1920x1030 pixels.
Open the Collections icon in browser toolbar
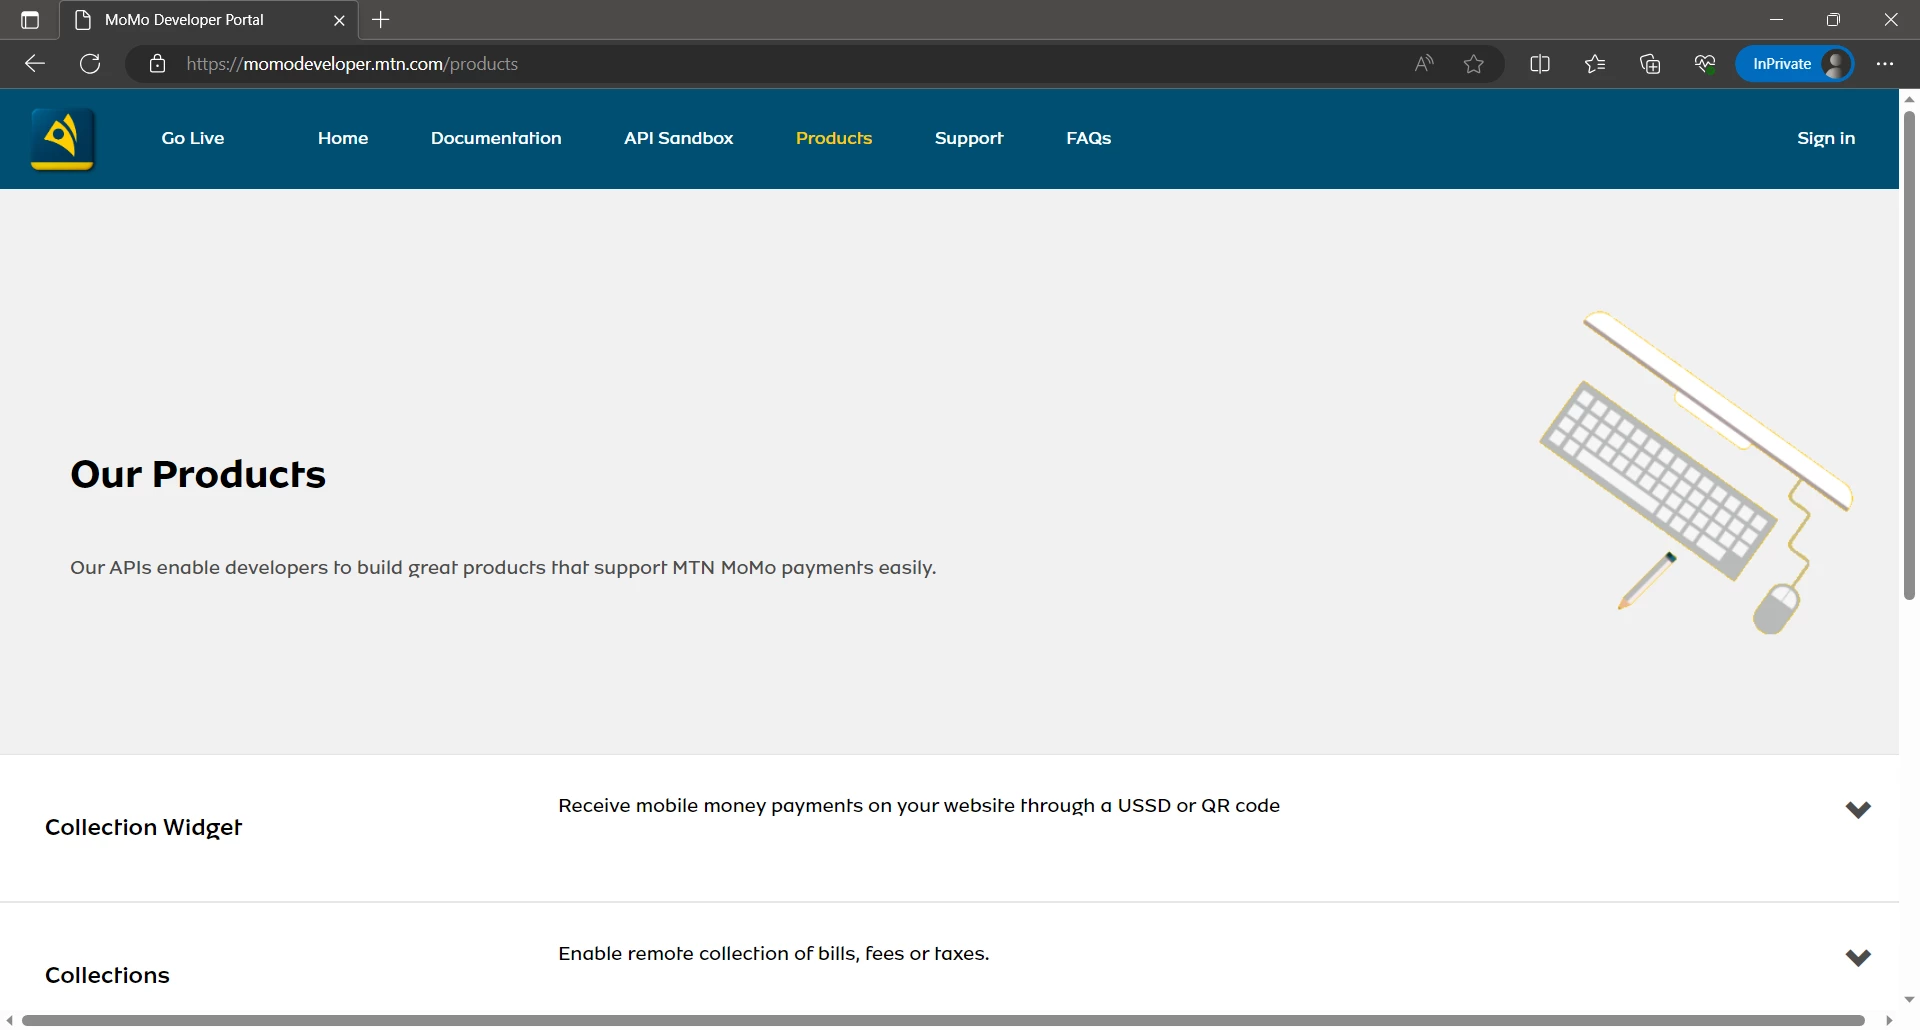point(1650,64)
